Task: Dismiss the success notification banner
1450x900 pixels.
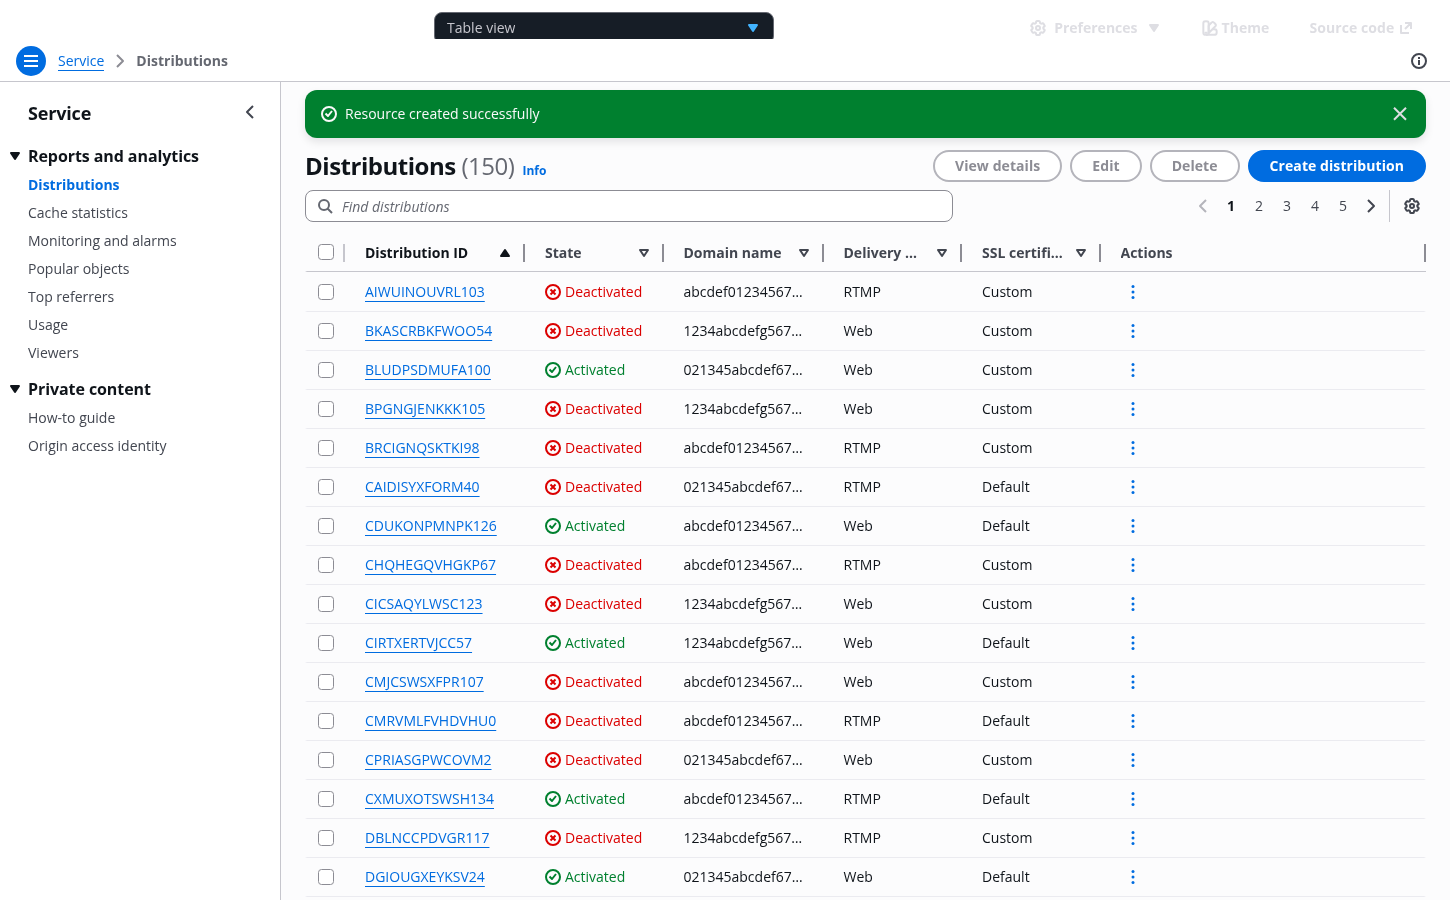Action: 1399,114
